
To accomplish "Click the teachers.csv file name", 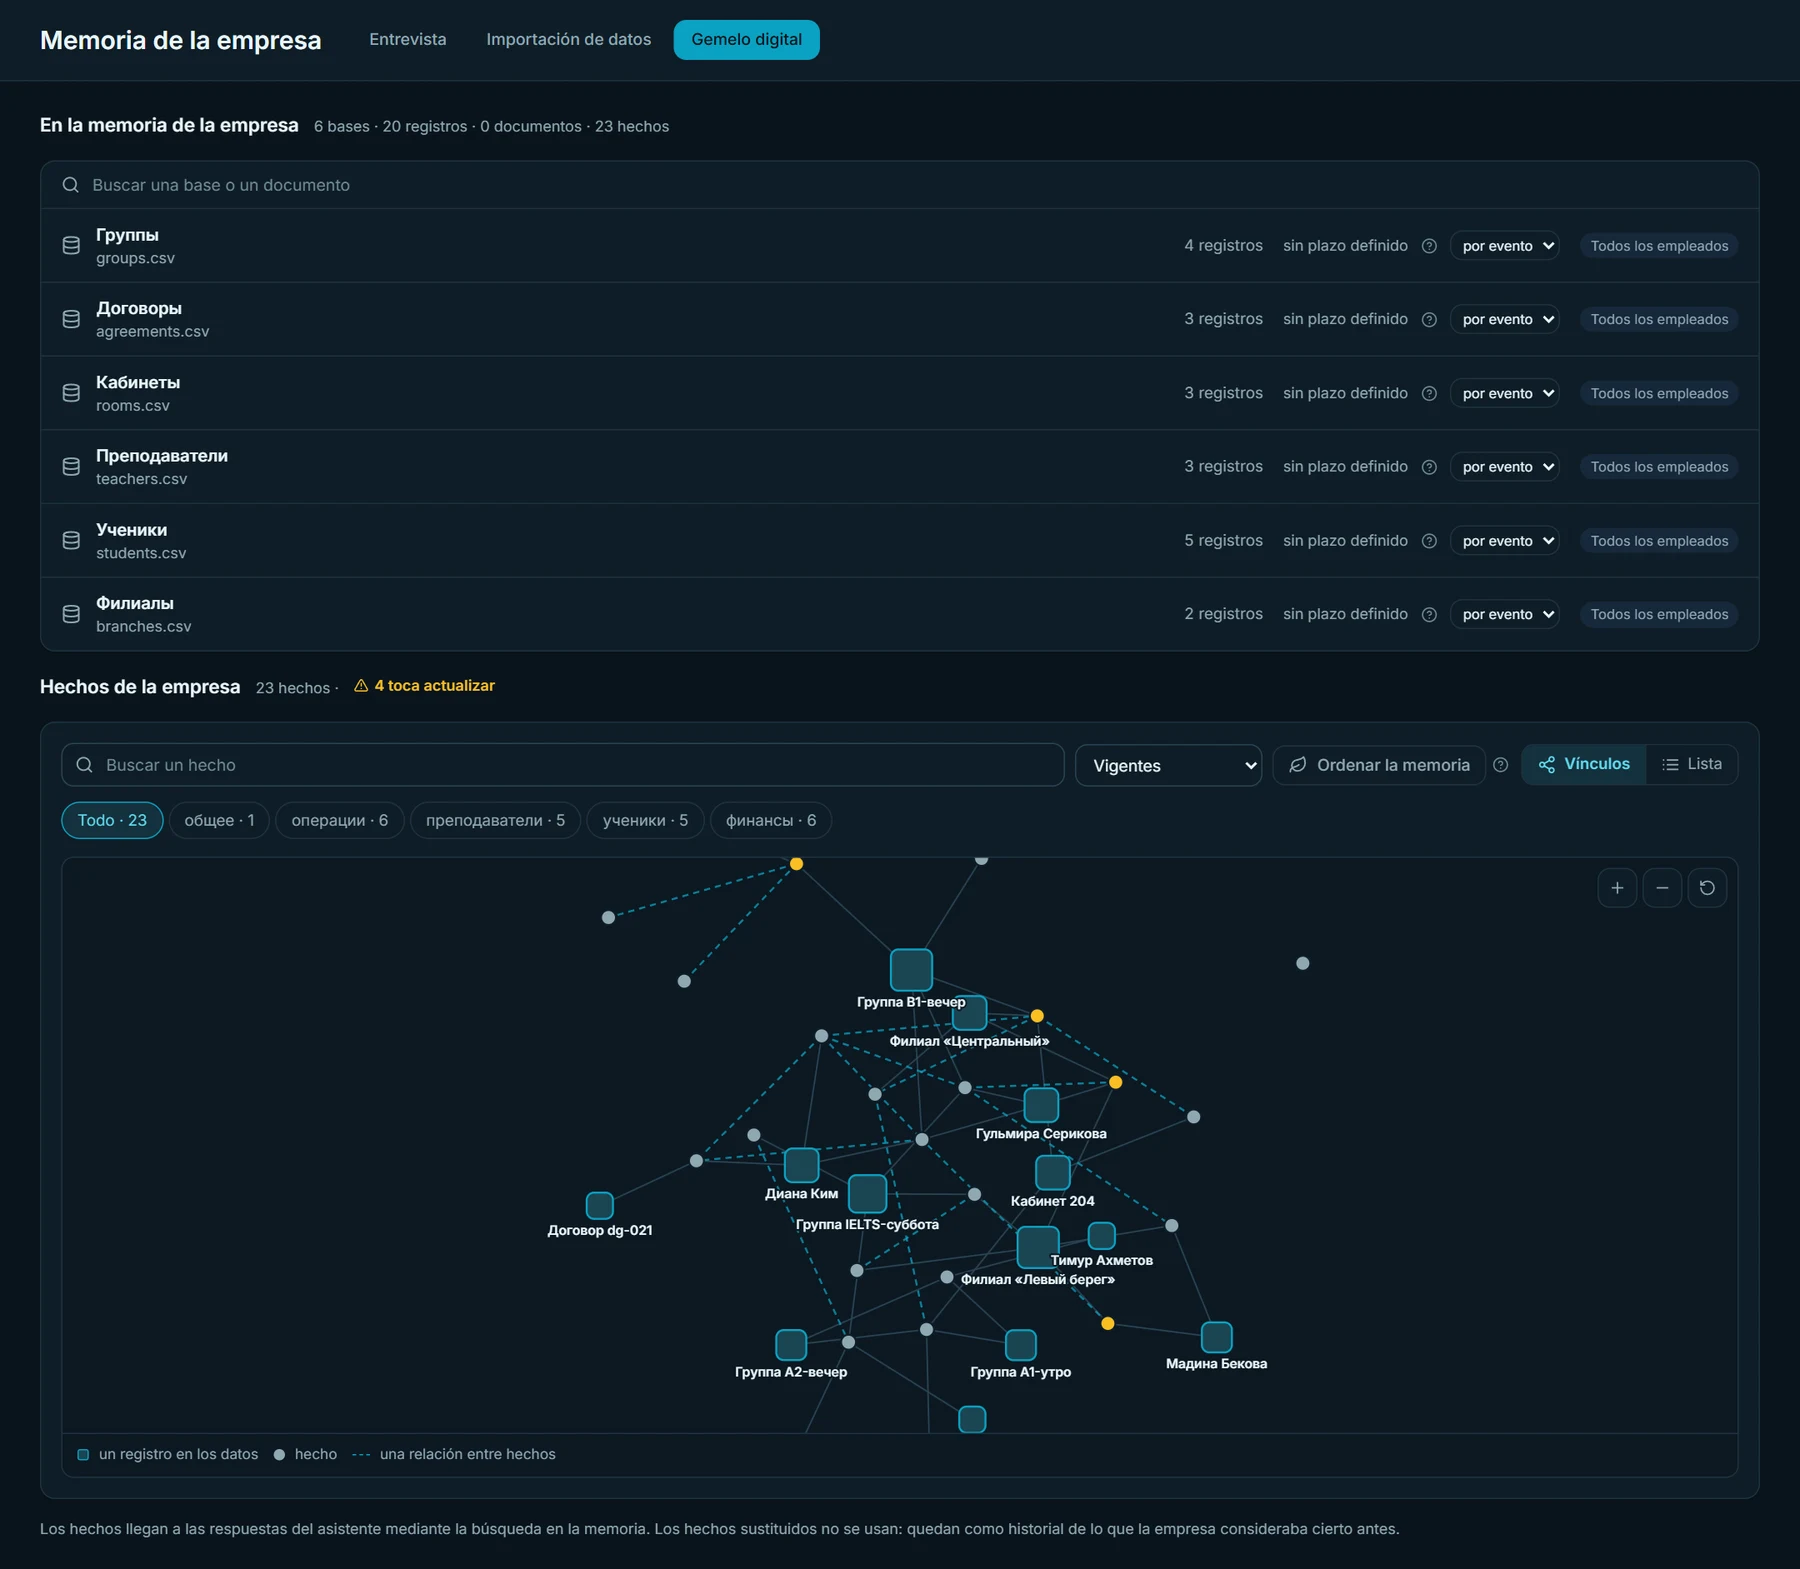I will pos(141,479).
